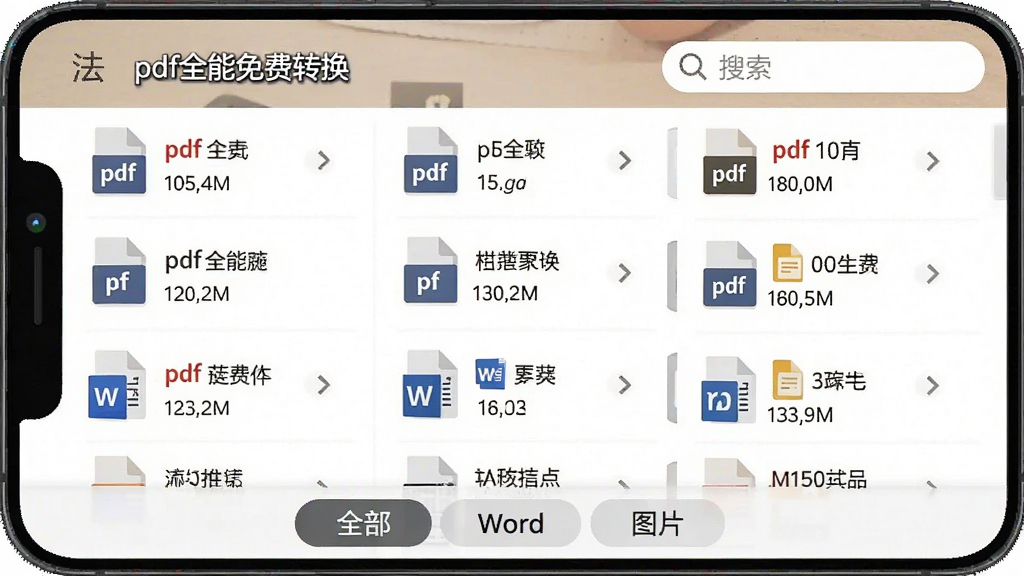Image resolution: width=1024 pixels, height=576 pixels.
Task: Choose the pf file icon beside 130,2M
Action: tap(430, 271)
